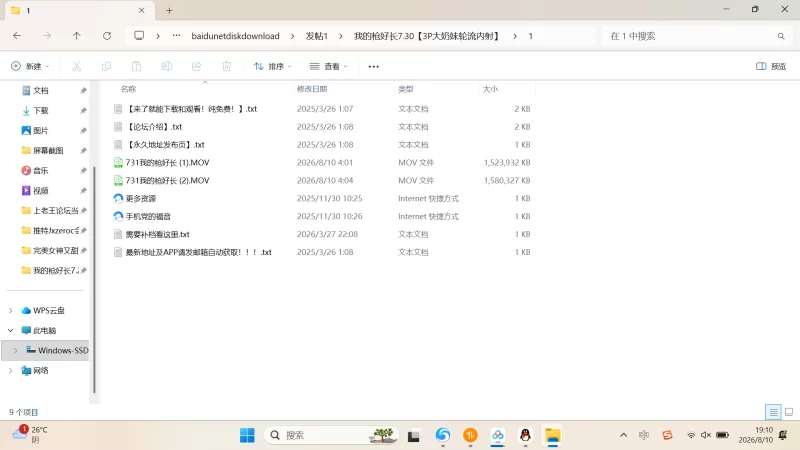Click the volume muted tray icon
Viewport: 800px width, 450px height.
click(706, 435)
